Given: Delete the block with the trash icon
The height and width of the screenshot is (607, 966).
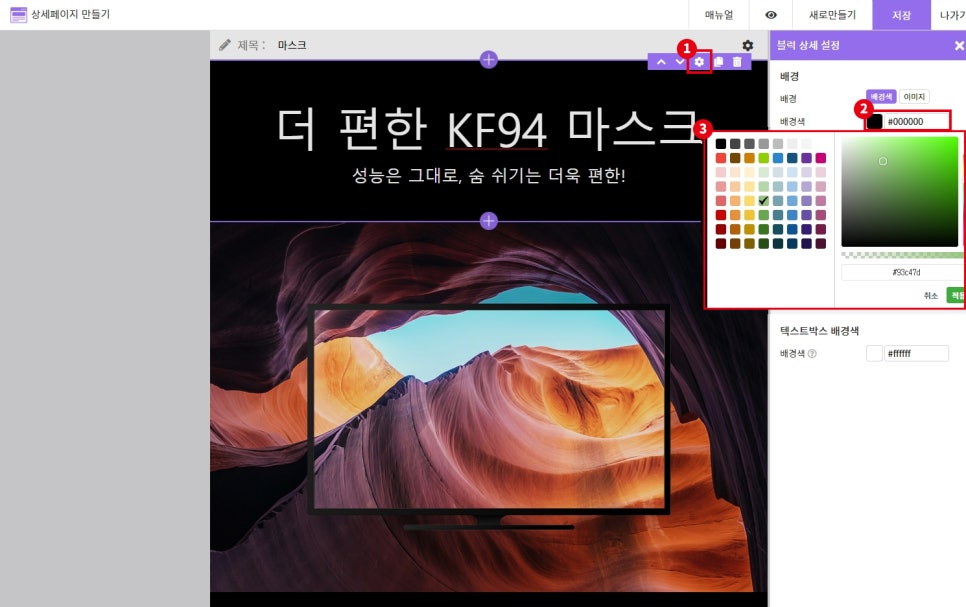Looking at the screenshot, I should (x=737, y=62).
